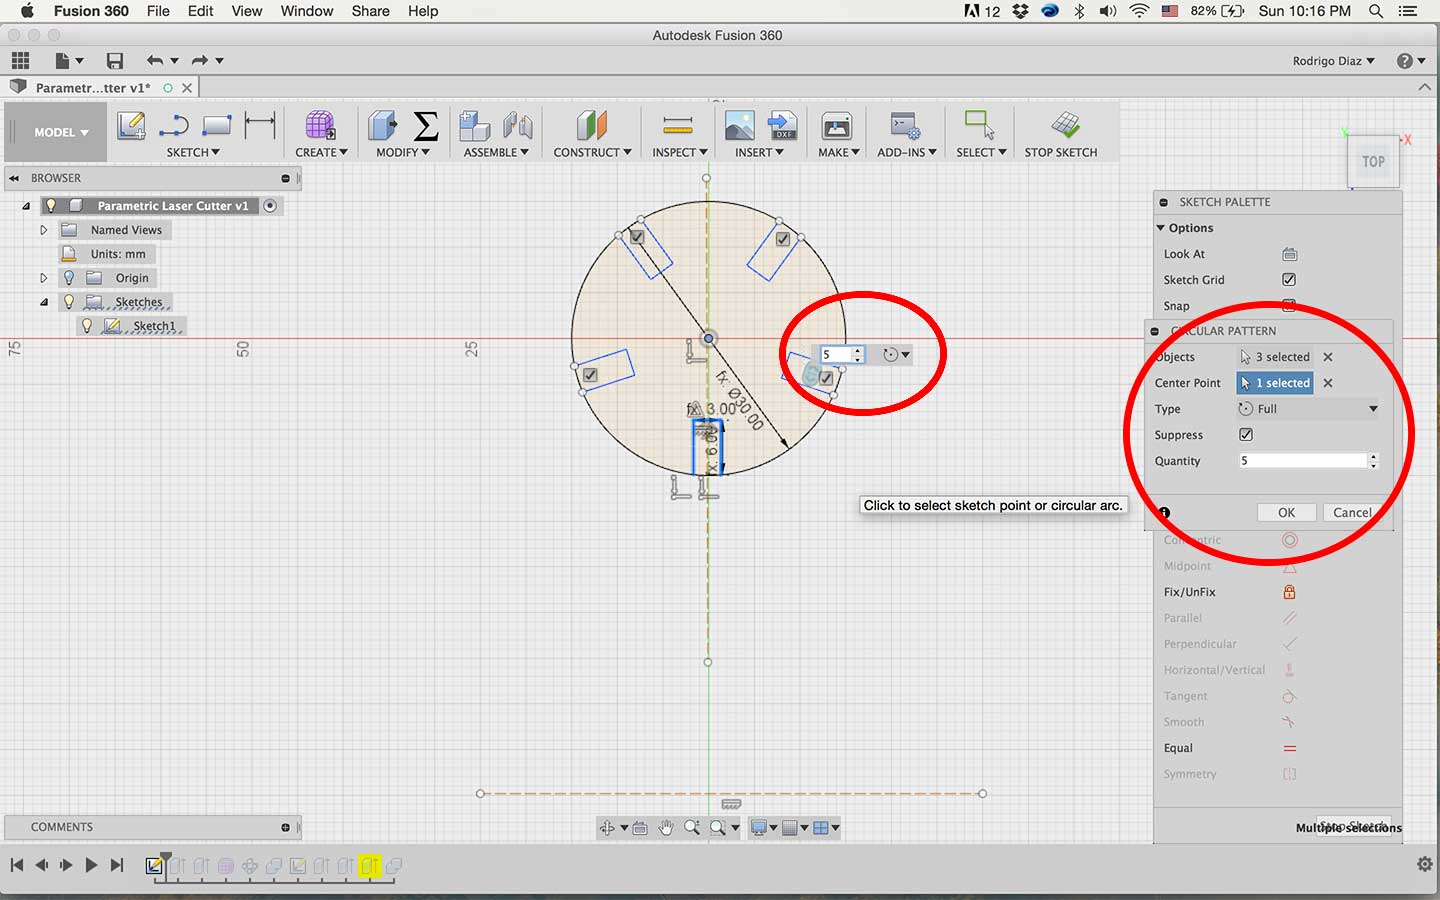Viewport: 1440px width, 900px height.
Task: Click the Construct plane icon
Action: click(x=592, y=126)
